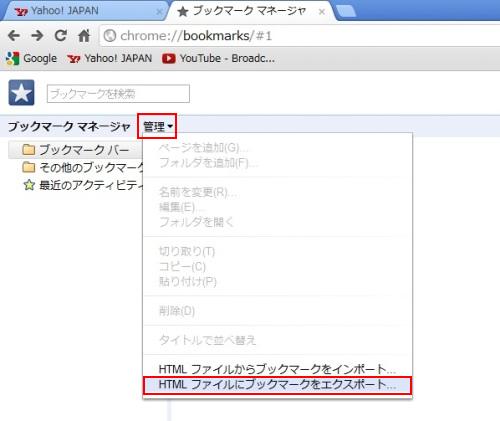This screenshot has width=500, height=421.
Task: Choose 貼り付け(P) menu entry
Action: tap(278, 281)
